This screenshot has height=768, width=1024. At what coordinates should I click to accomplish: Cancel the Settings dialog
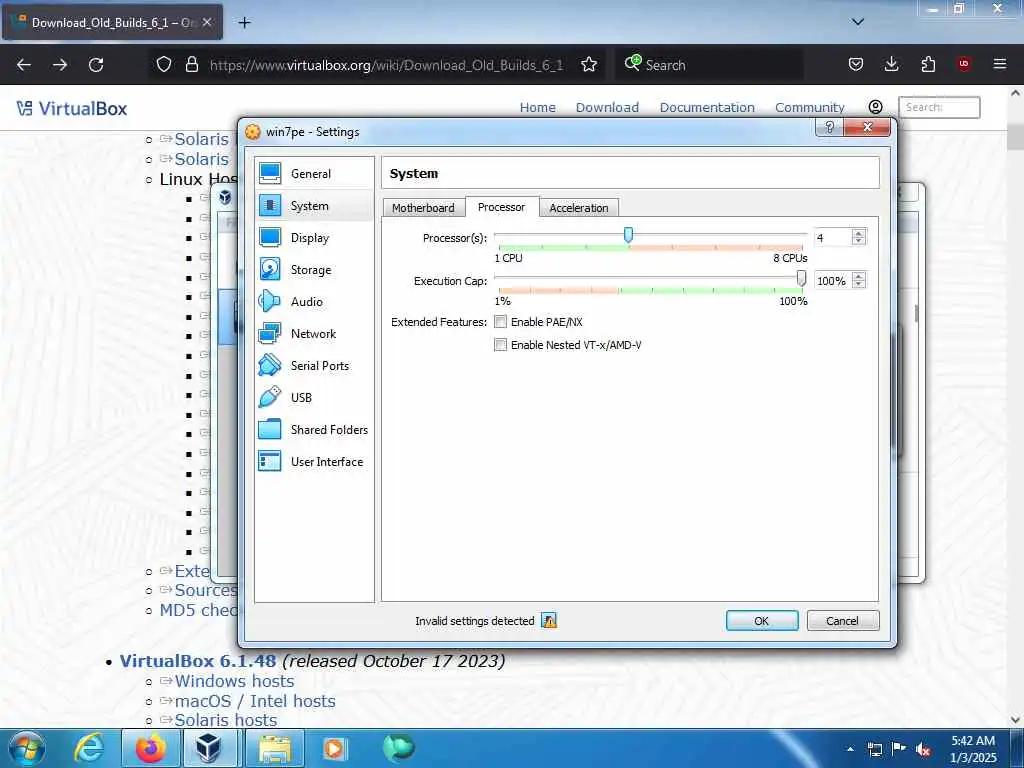[842, 621]
